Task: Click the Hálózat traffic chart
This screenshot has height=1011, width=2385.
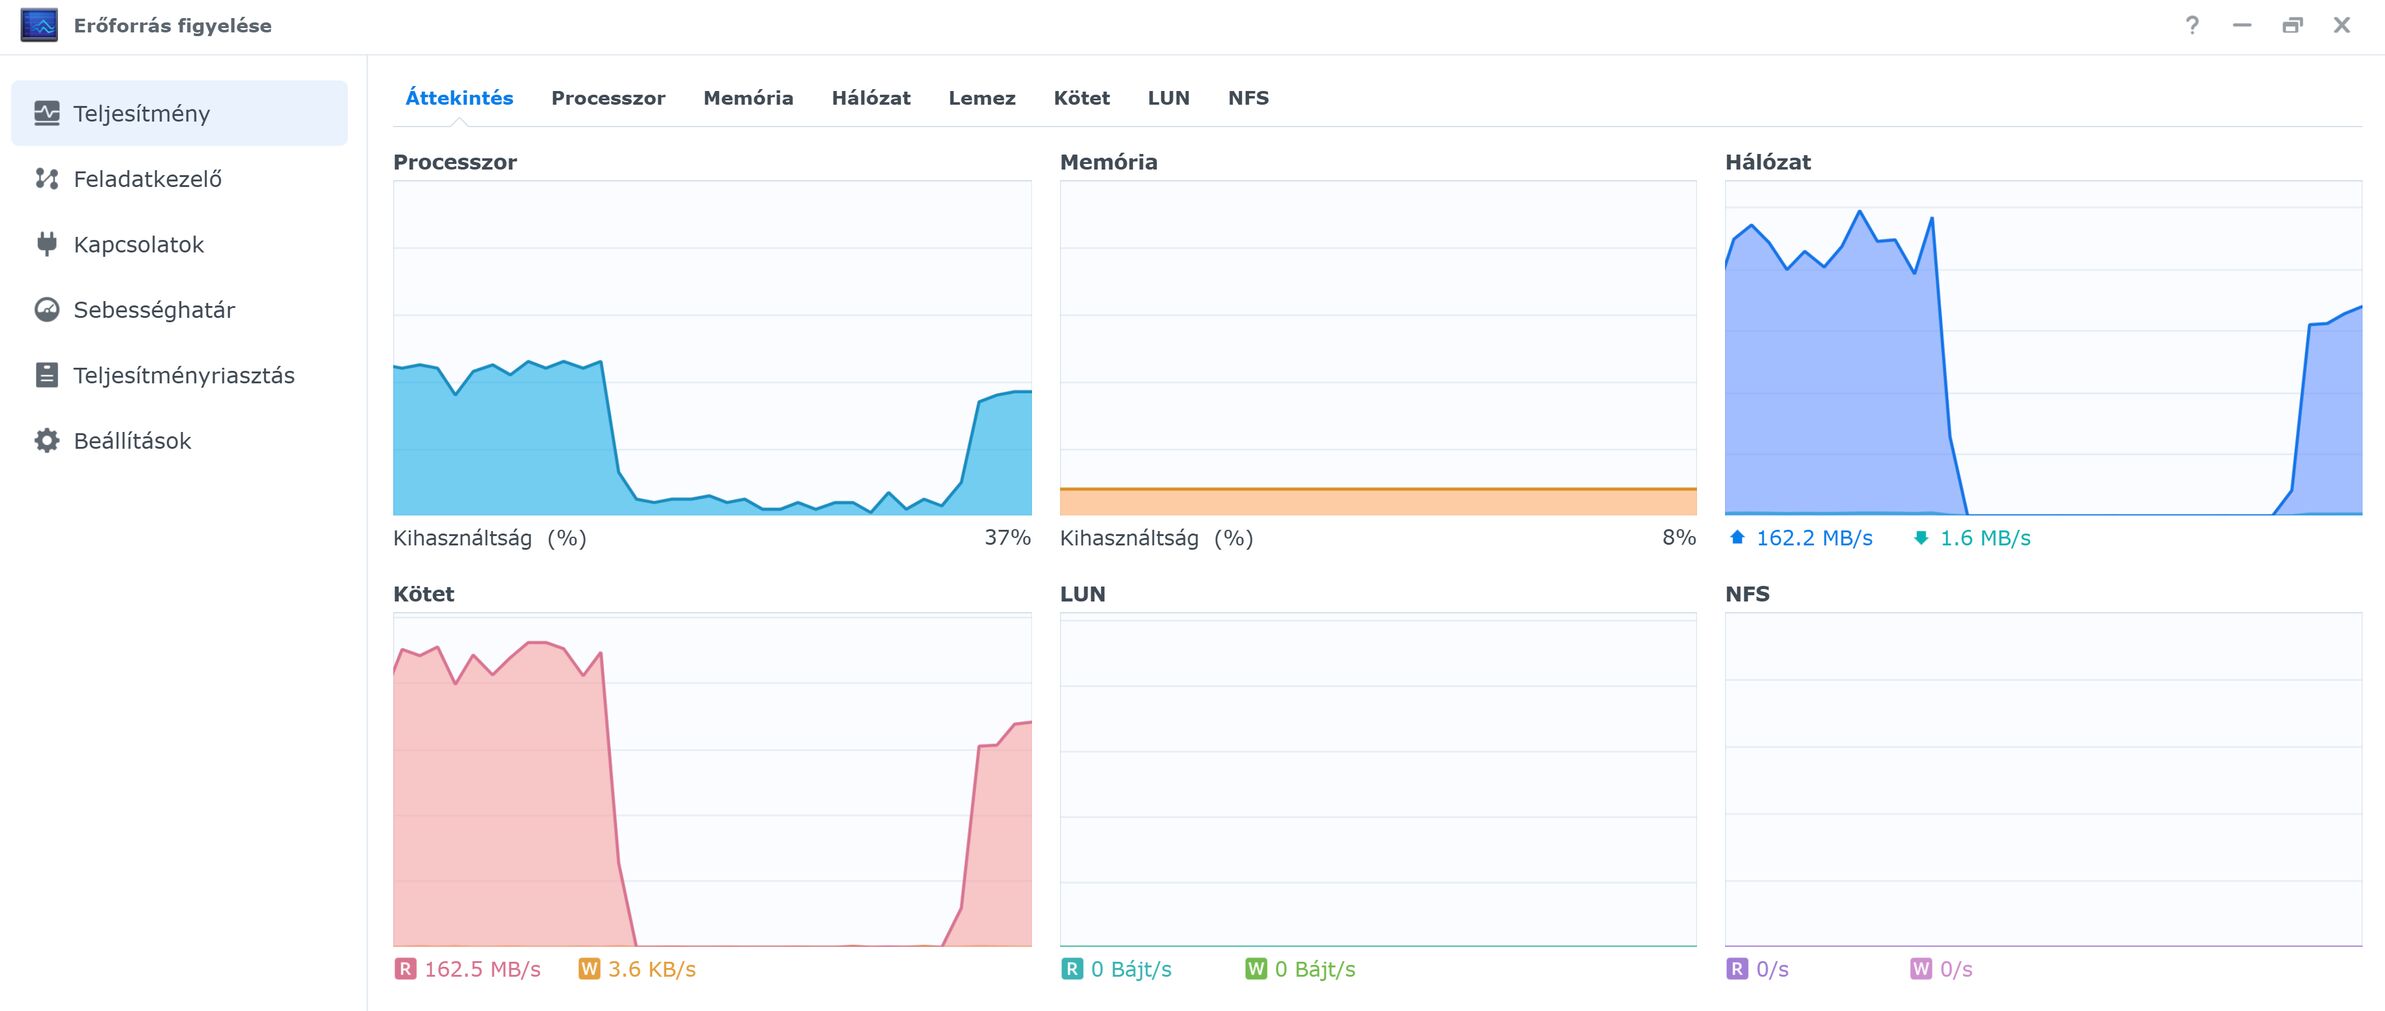Action: pos(2044,348)
